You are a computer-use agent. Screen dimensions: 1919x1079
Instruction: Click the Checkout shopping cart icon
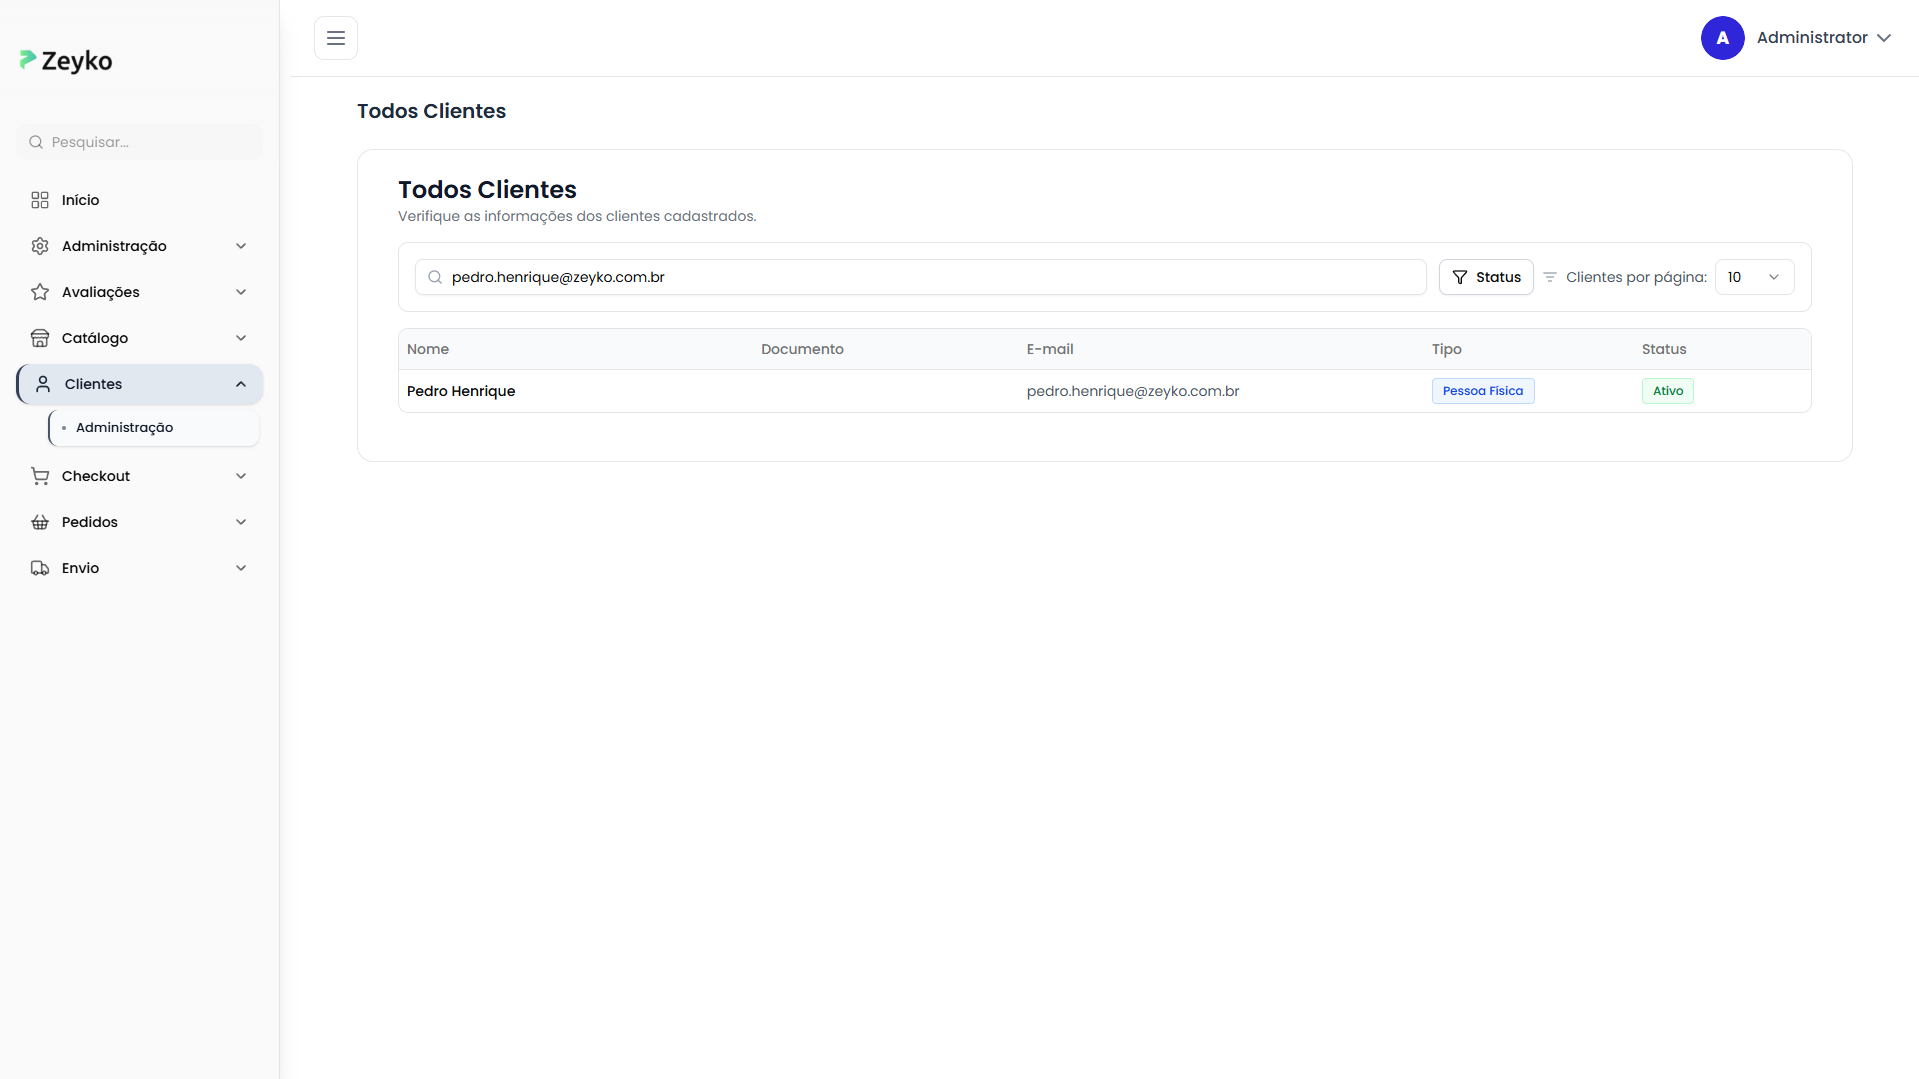click(40, 476)
